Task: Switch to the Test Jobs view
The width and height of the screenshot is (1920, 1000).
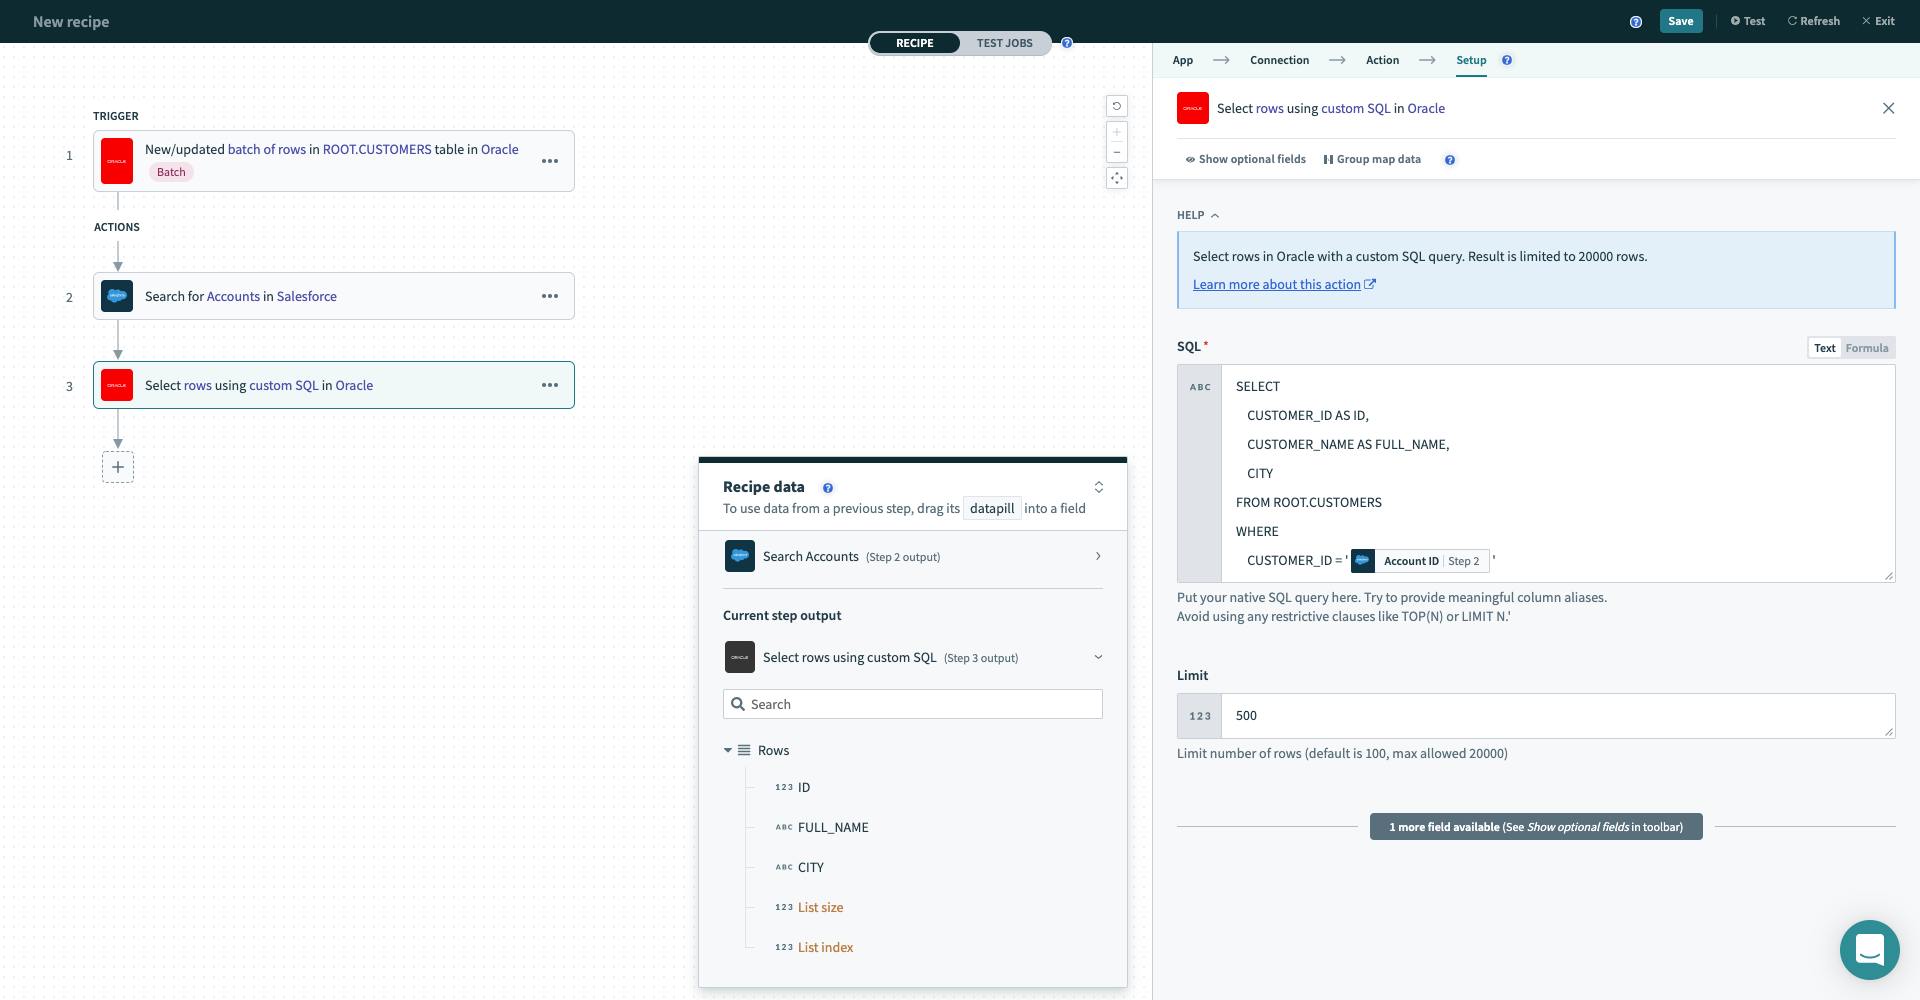Action: 1004,43
